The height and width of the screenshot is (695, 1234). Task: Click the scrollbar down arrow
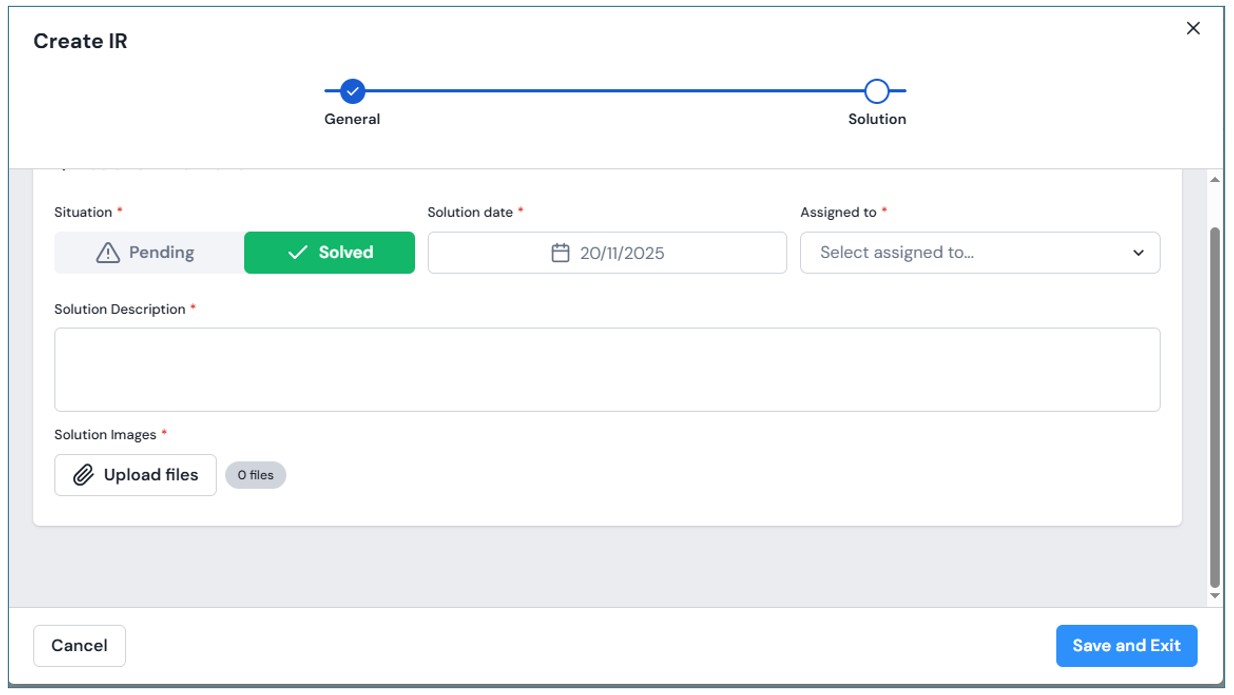pyautogui.click(x=1215, y=596)
